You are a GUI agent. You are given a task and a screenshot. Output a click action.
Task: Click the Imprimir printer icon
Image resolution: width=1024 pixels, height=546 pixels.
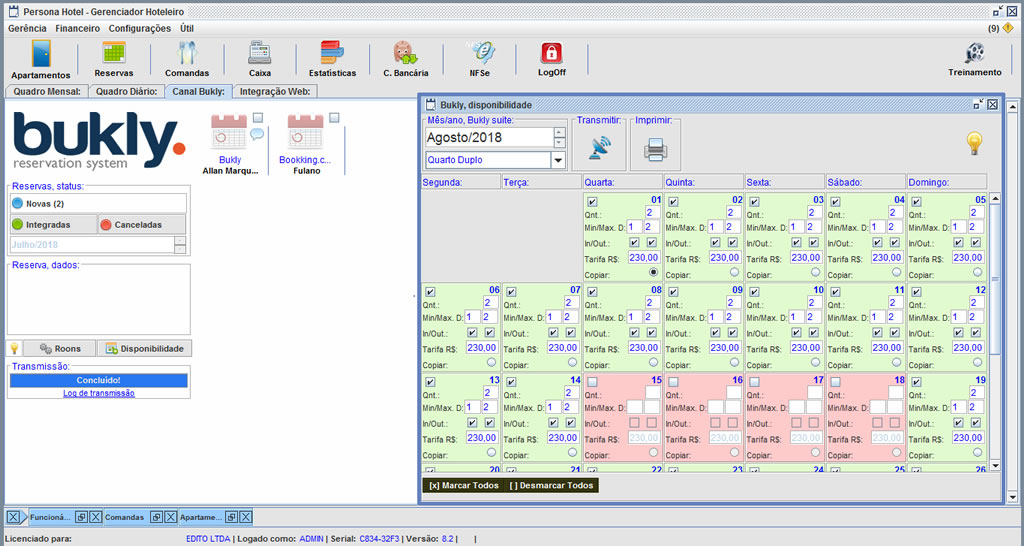[x=655, y=150]
